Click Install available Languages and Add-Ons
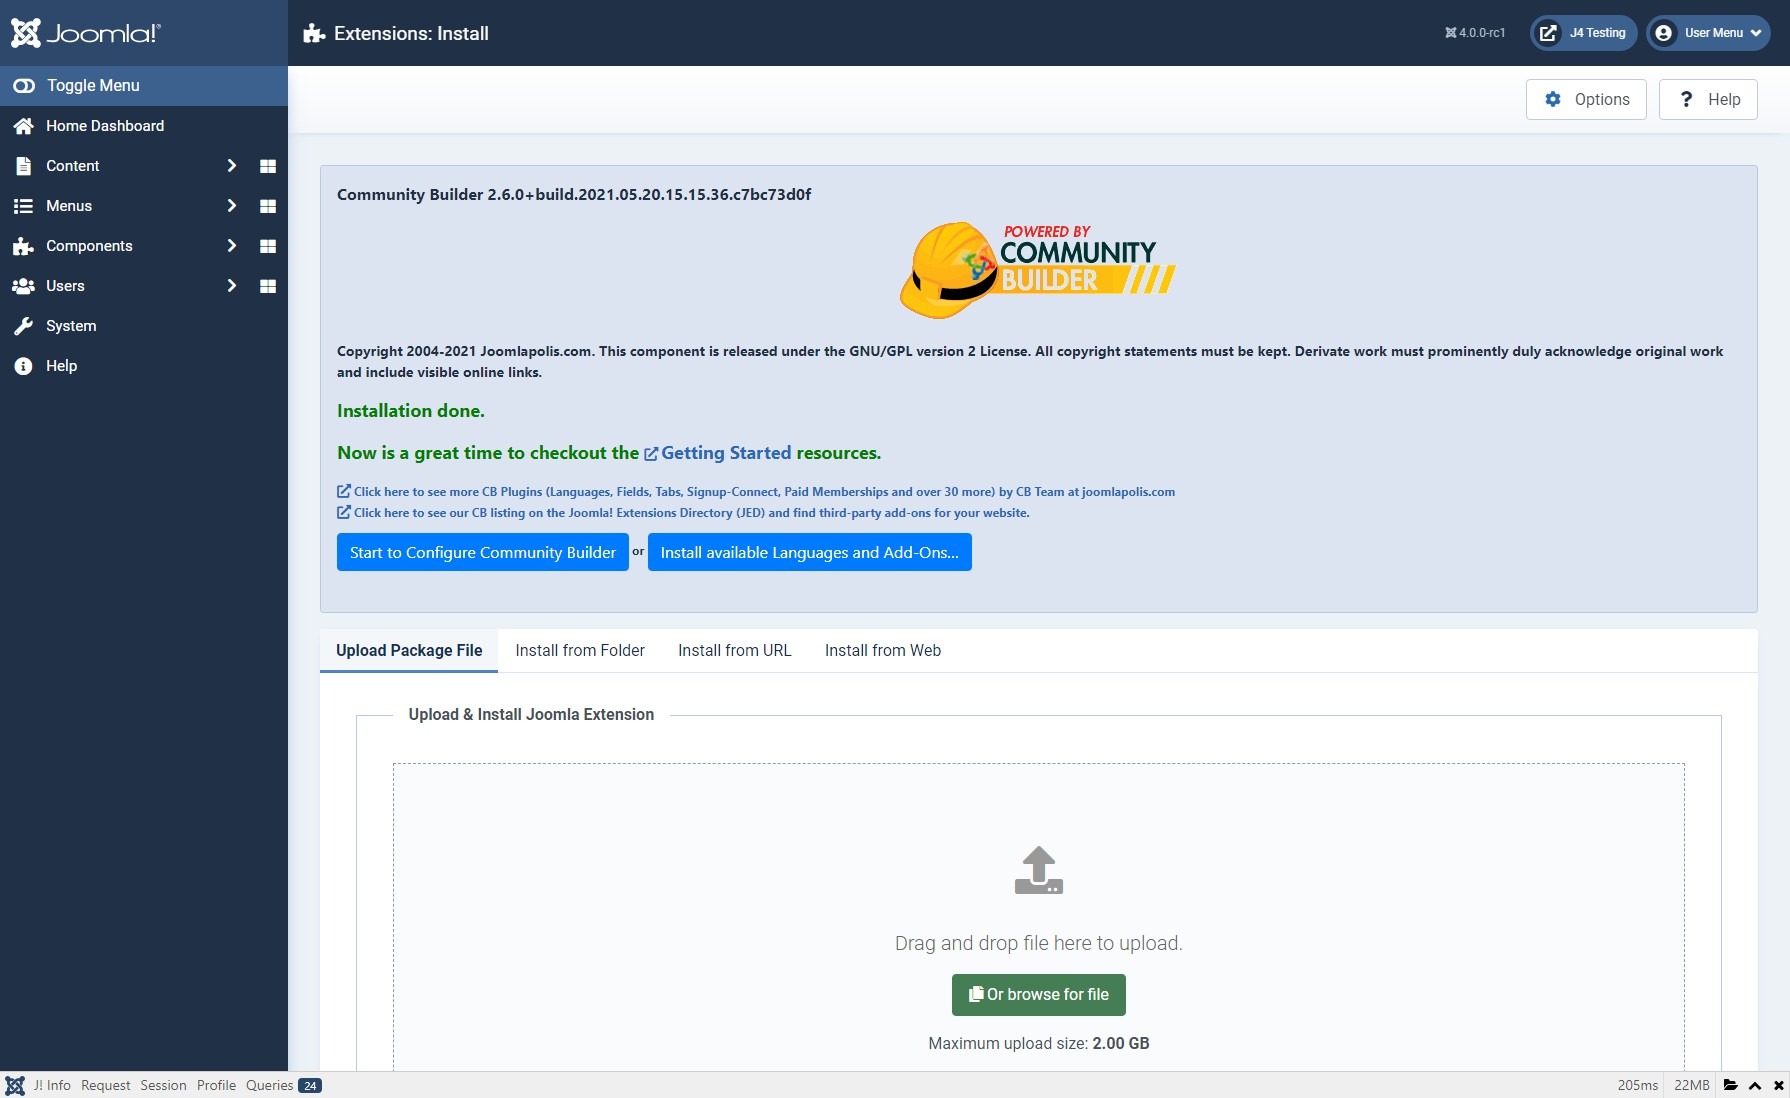Screen dimensions: 1790x1098 [810, 552]
